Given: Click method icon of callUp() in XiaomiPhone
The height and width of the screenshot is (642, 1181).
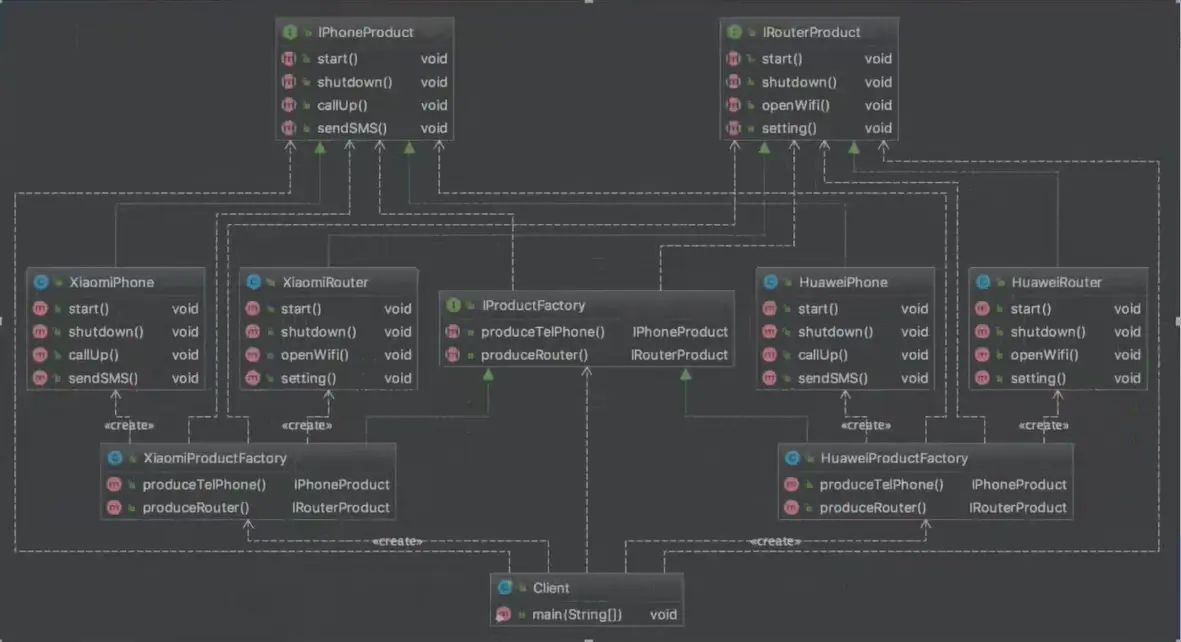Looking at the screenshot, I should (x=40, y=355).
